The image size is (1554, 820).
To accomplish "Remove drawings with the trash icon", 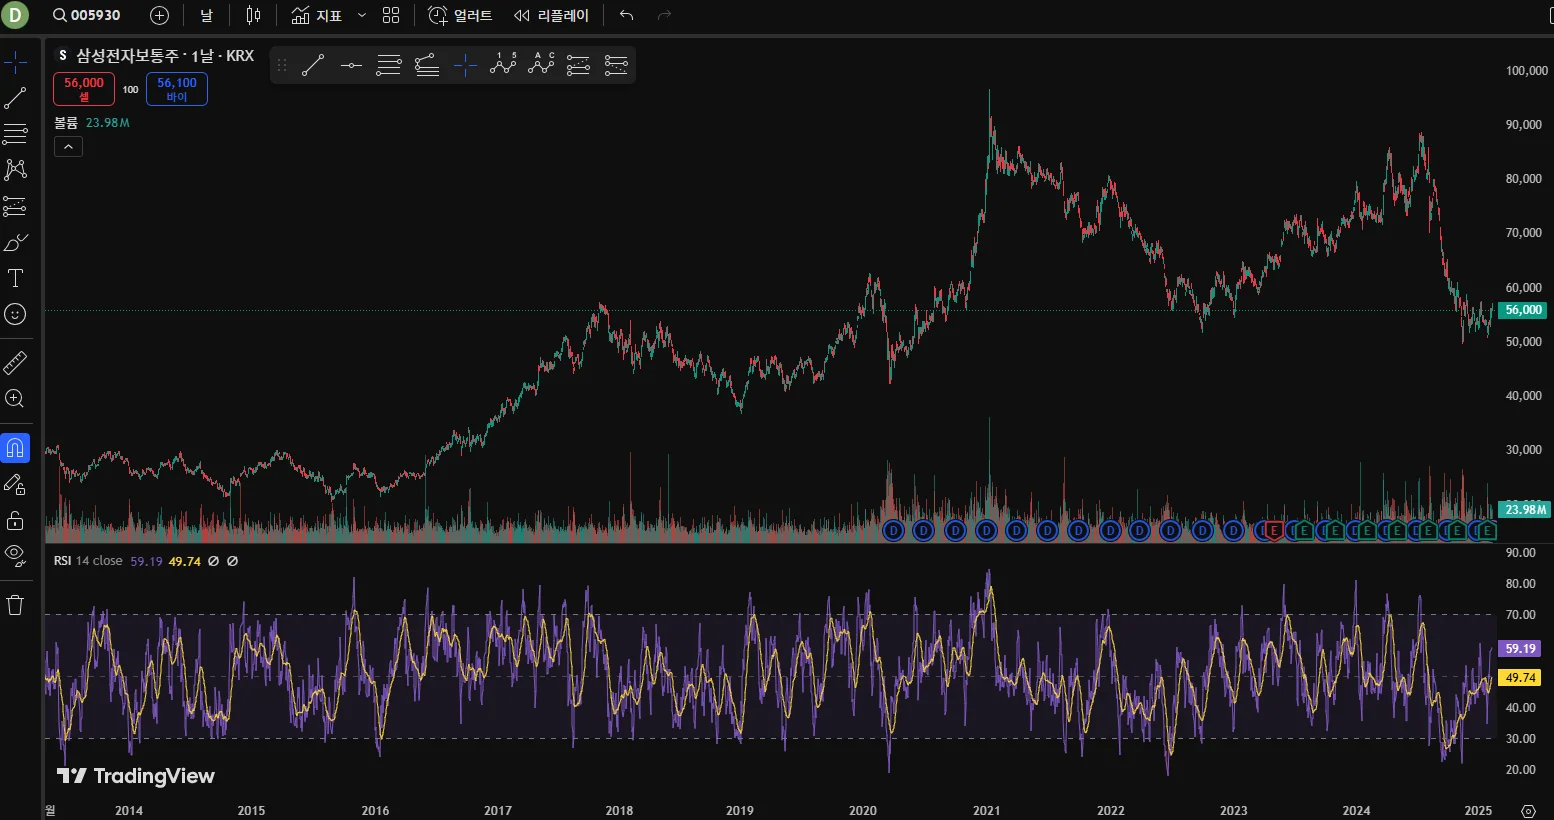I will click(x=15, y=605).
